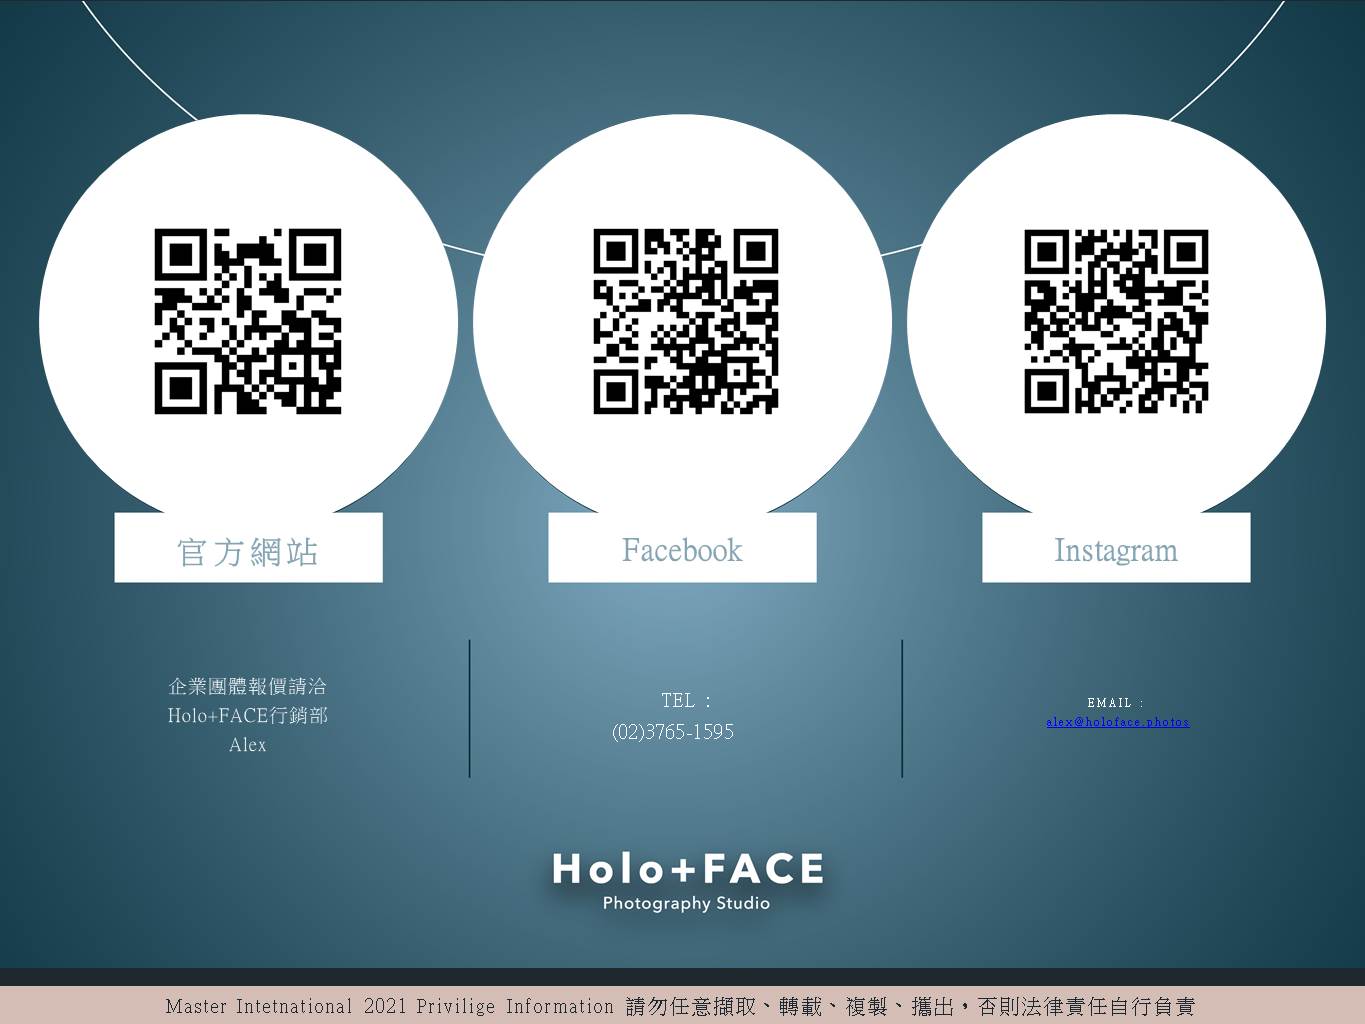Select the Instagram label box
The width and height of the screenshot is (1365, 1024).
pyautogui.click(x=1116, y=549)
